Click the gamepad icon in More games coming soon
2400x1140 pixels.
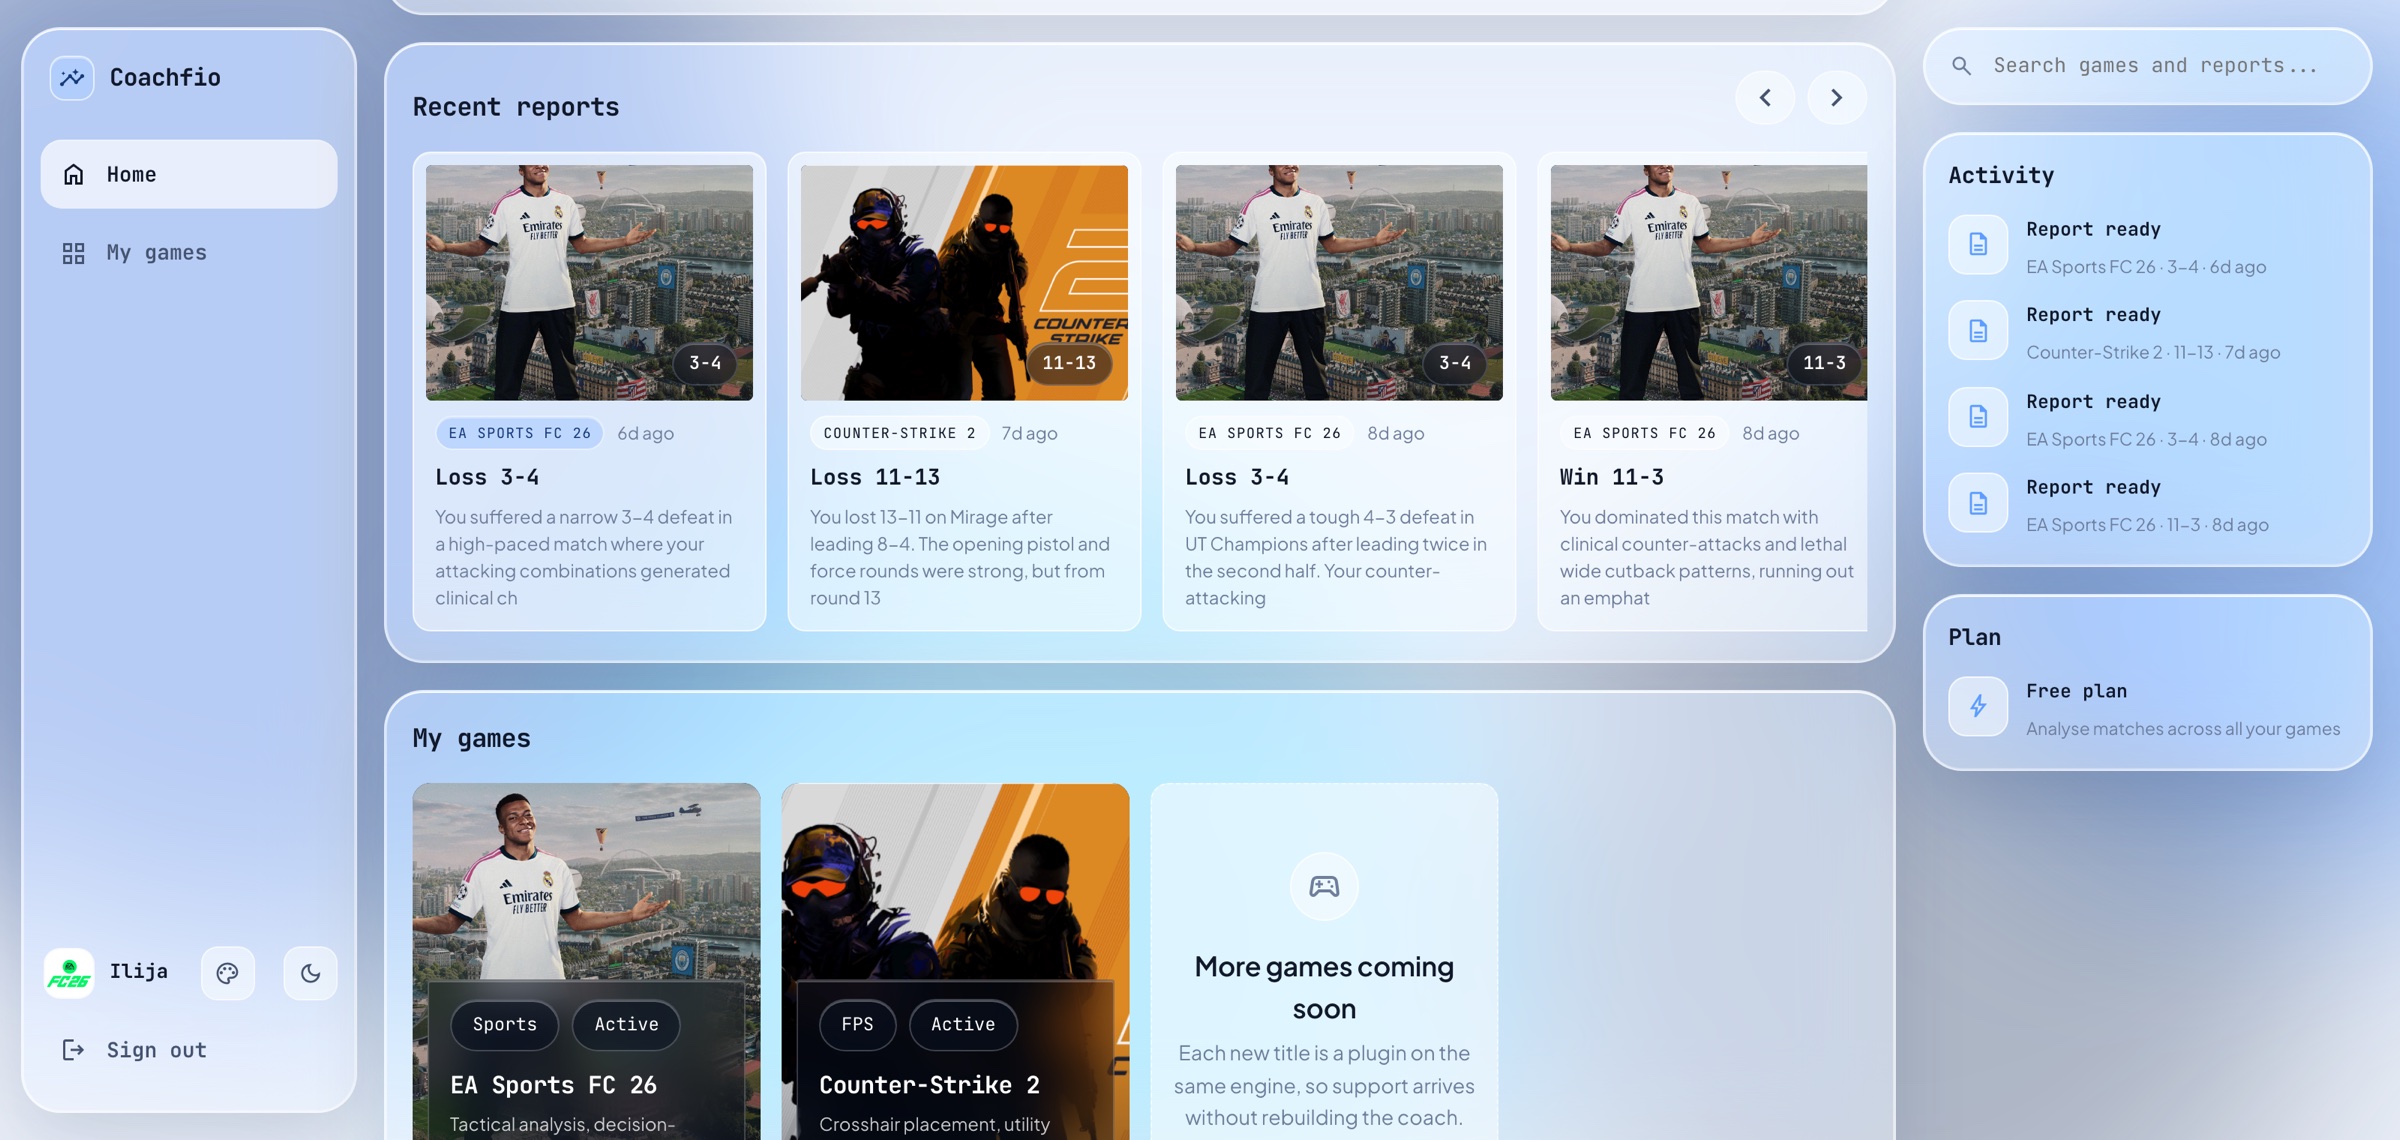point(1324,886)
